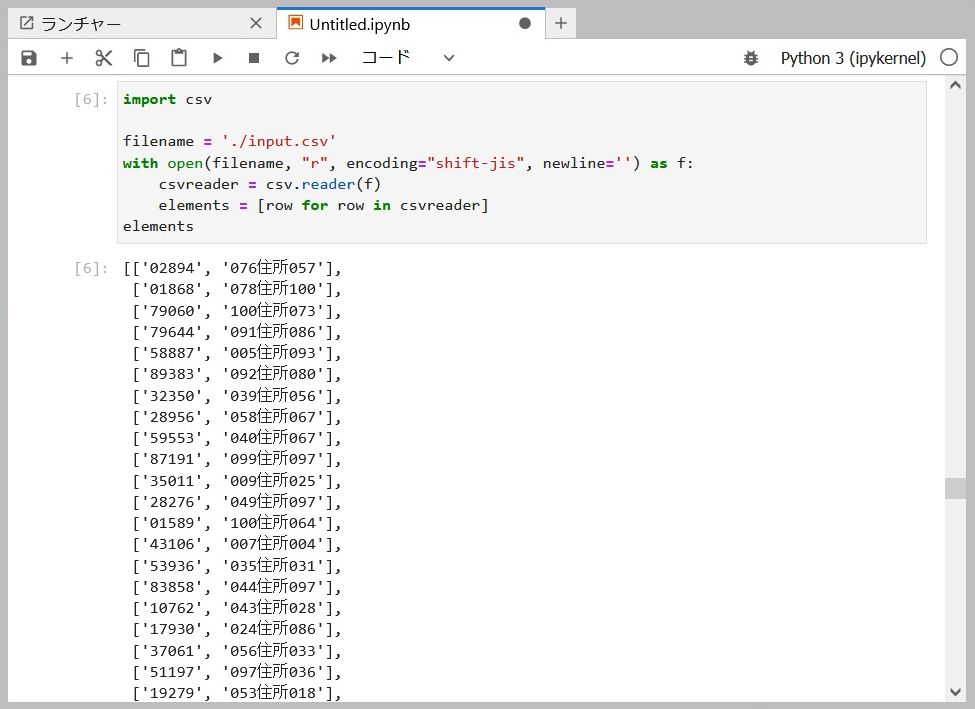Open the cell type dropdown showing コード

[x=408, y=58]
